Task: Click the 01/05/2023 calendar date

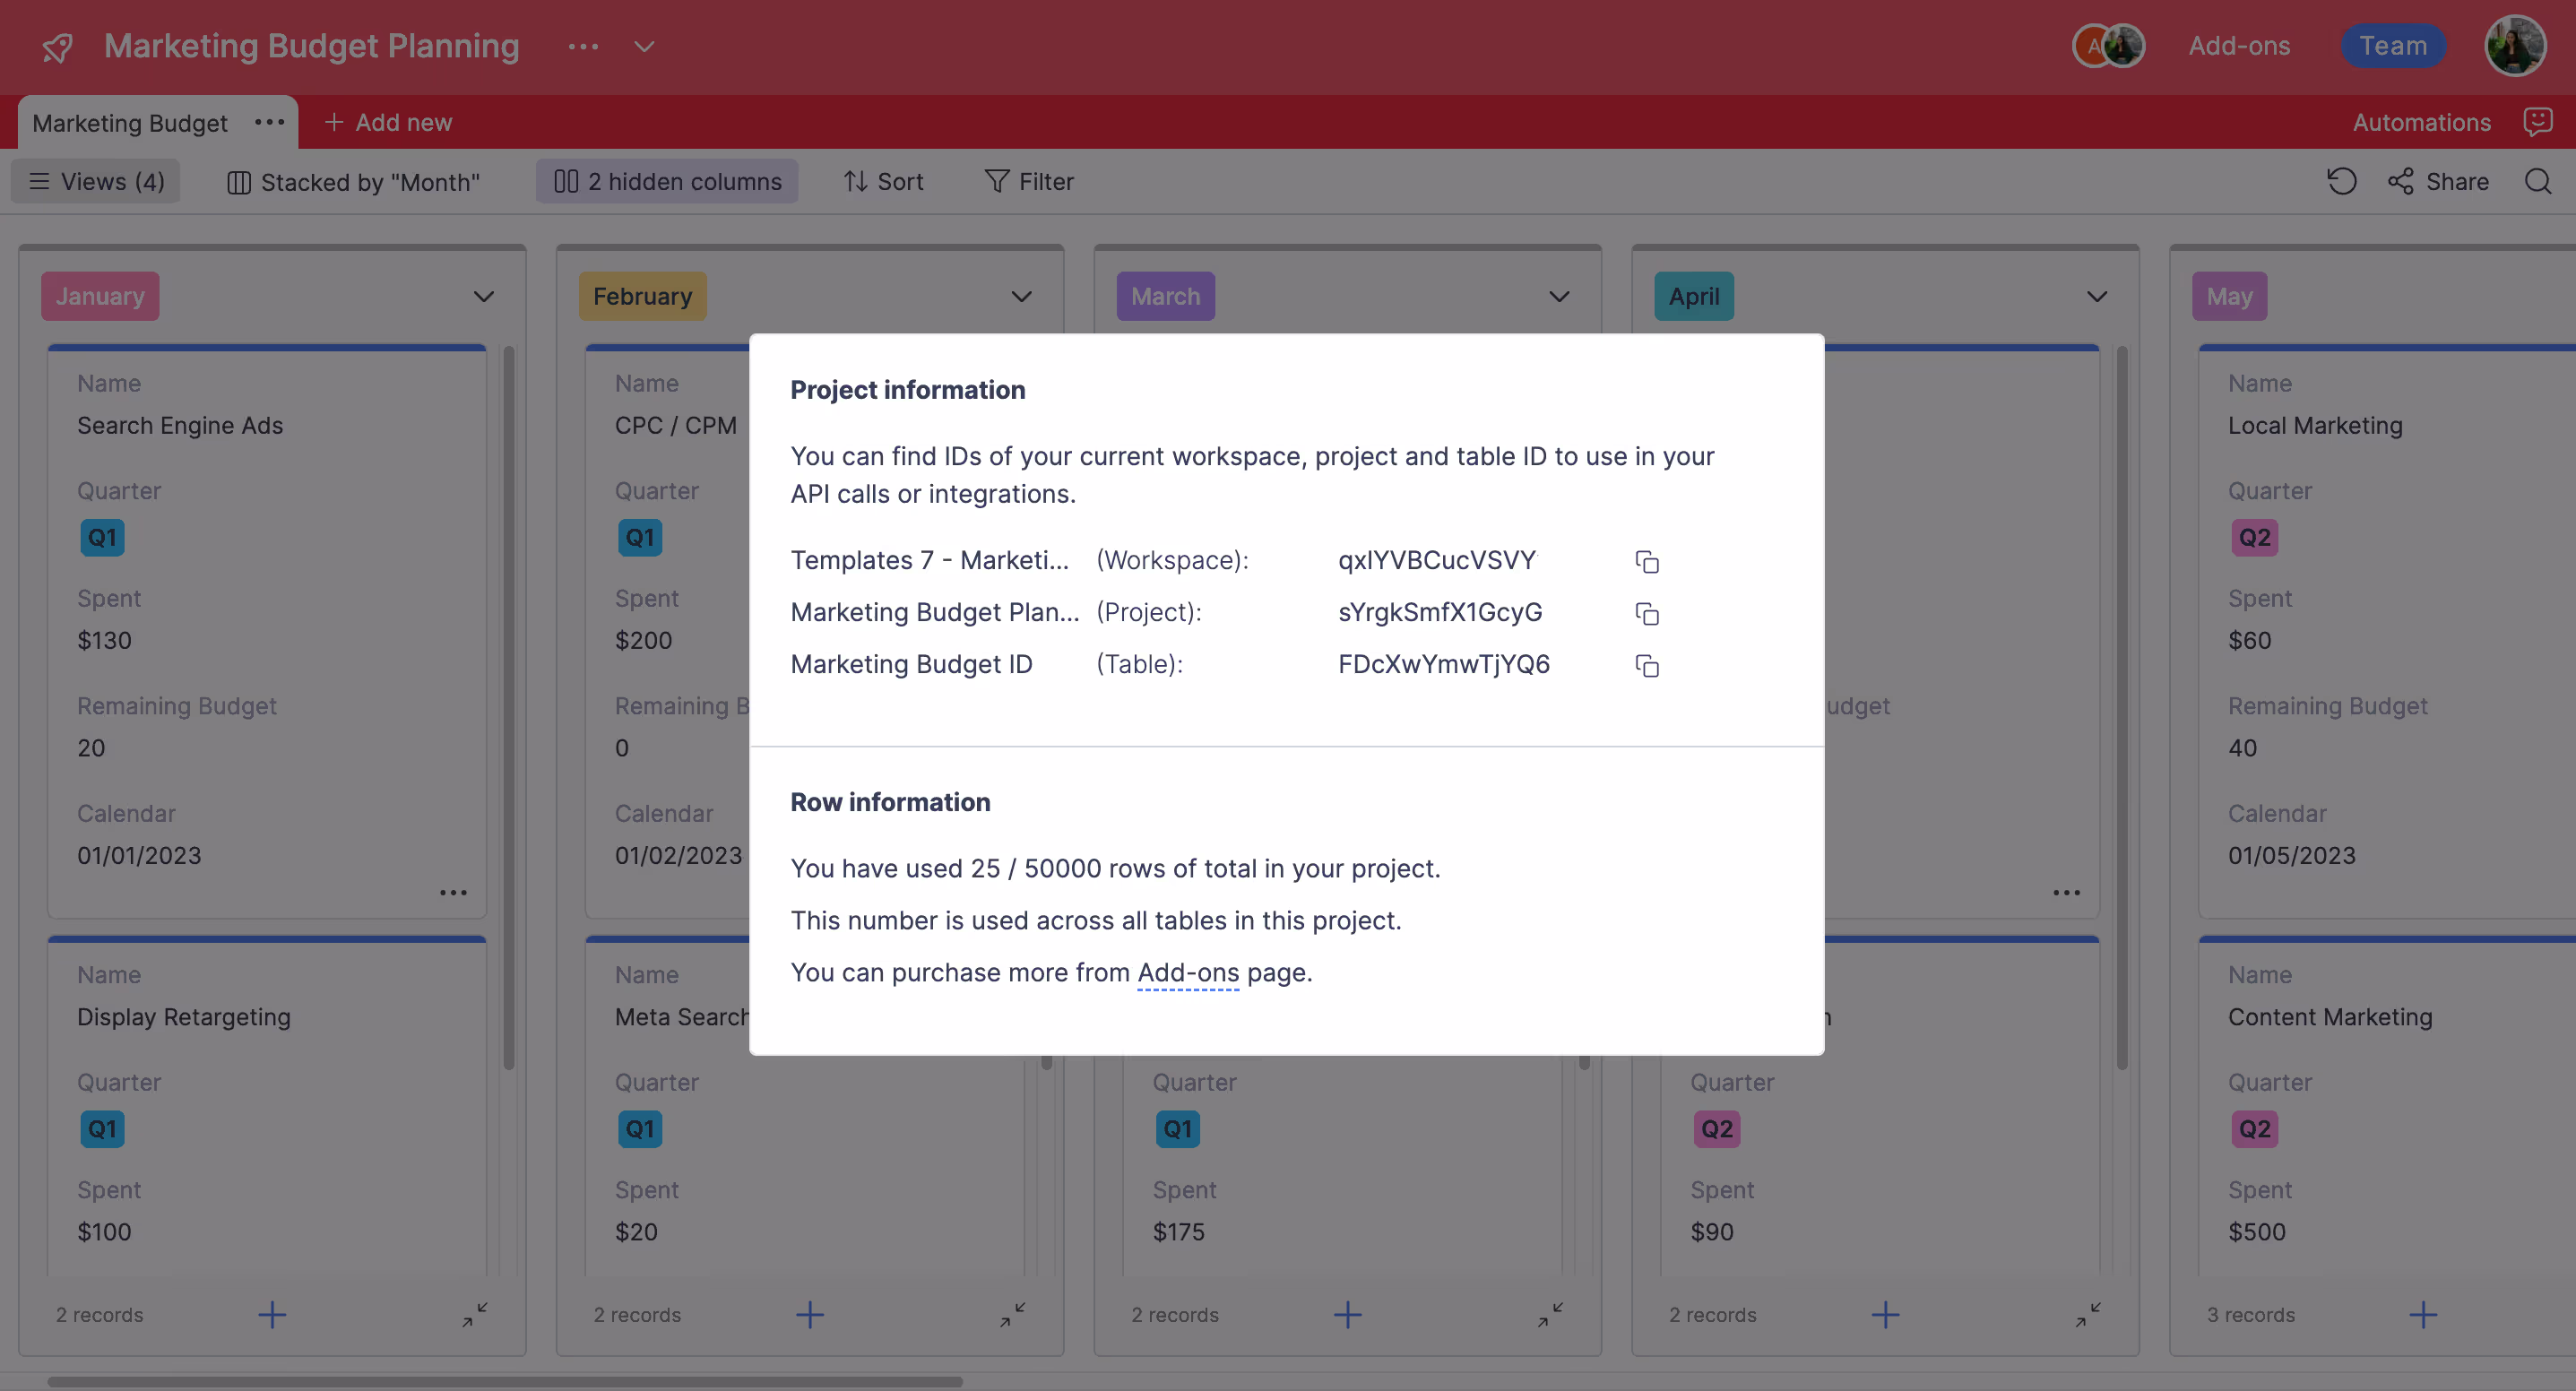Action: 2291,856
